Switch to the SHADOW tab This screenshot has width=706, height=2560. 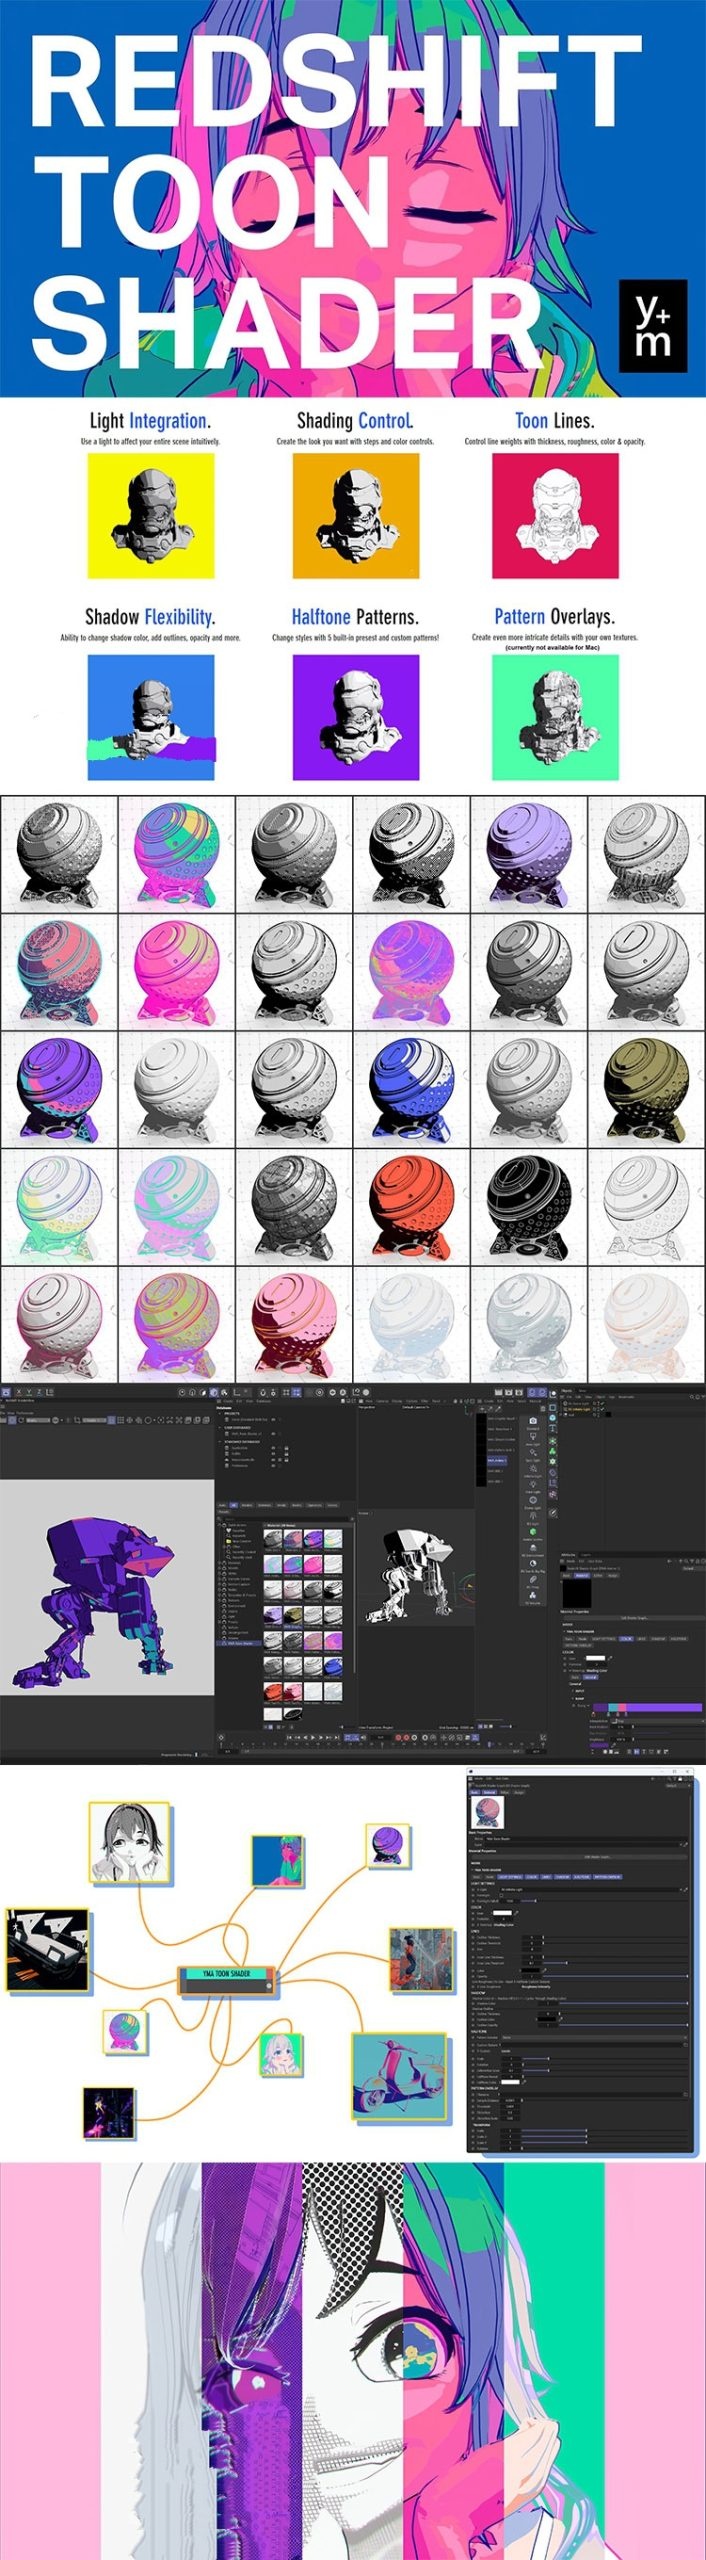click(562, 1877)
